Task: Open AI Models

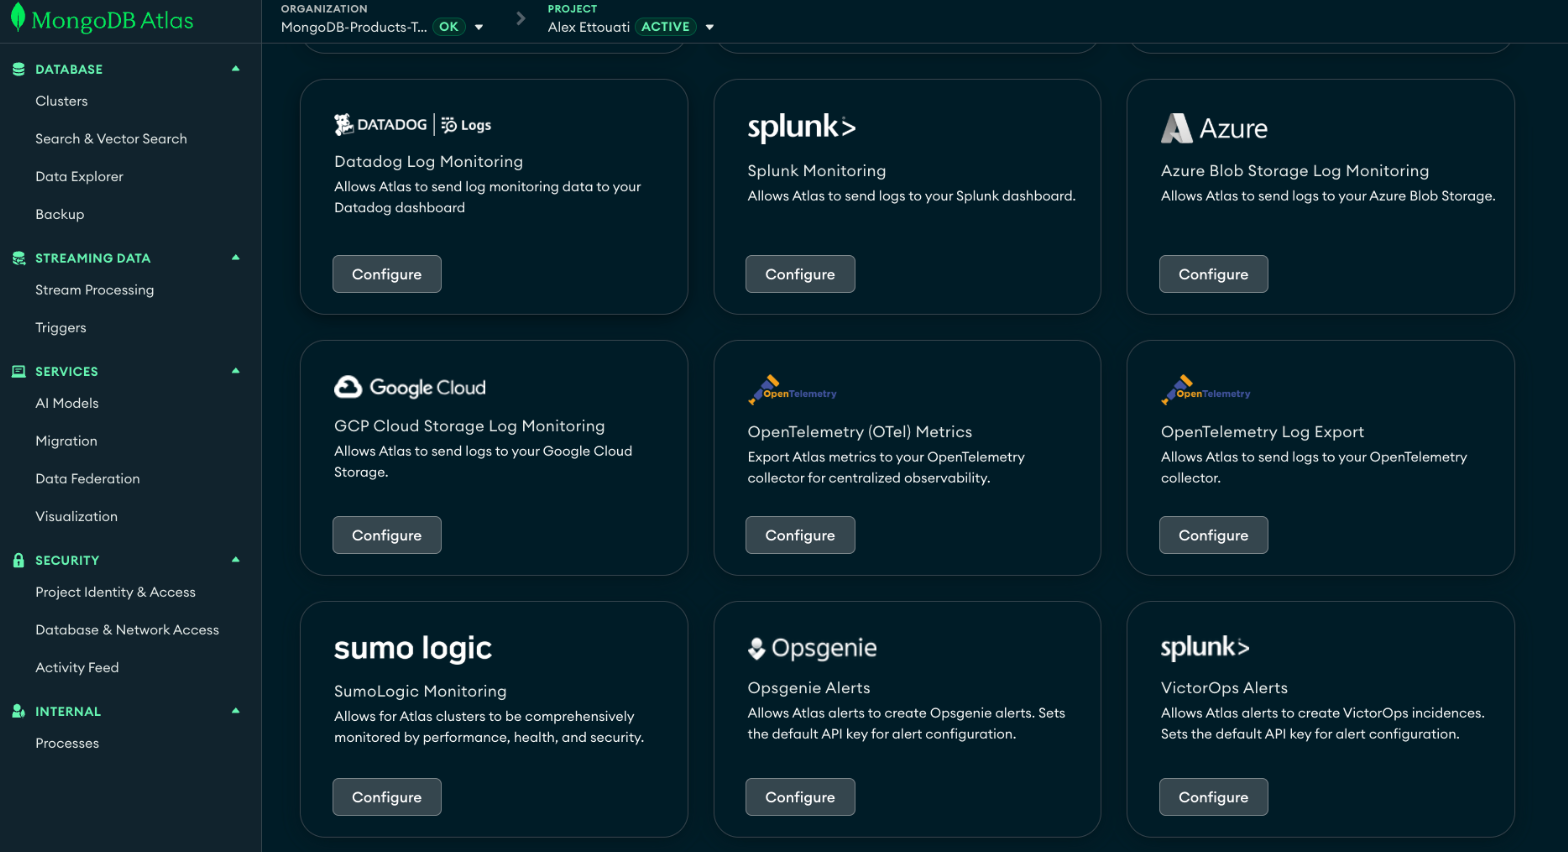Action: pos(67,403)
